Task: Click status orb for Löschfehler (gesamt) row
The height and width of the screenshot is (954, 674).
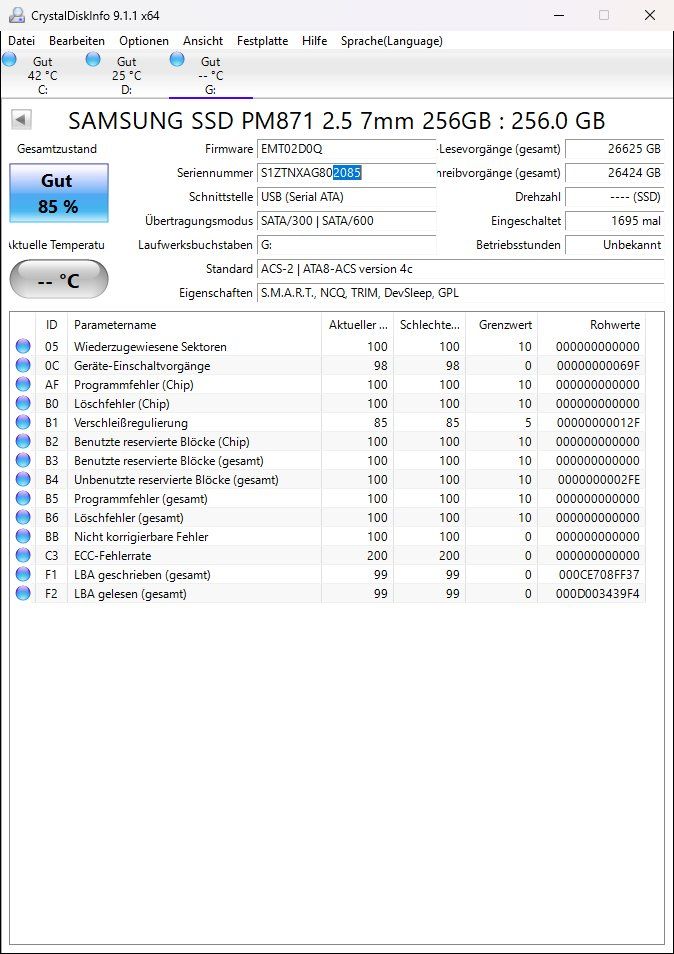Action: point(23,517)
